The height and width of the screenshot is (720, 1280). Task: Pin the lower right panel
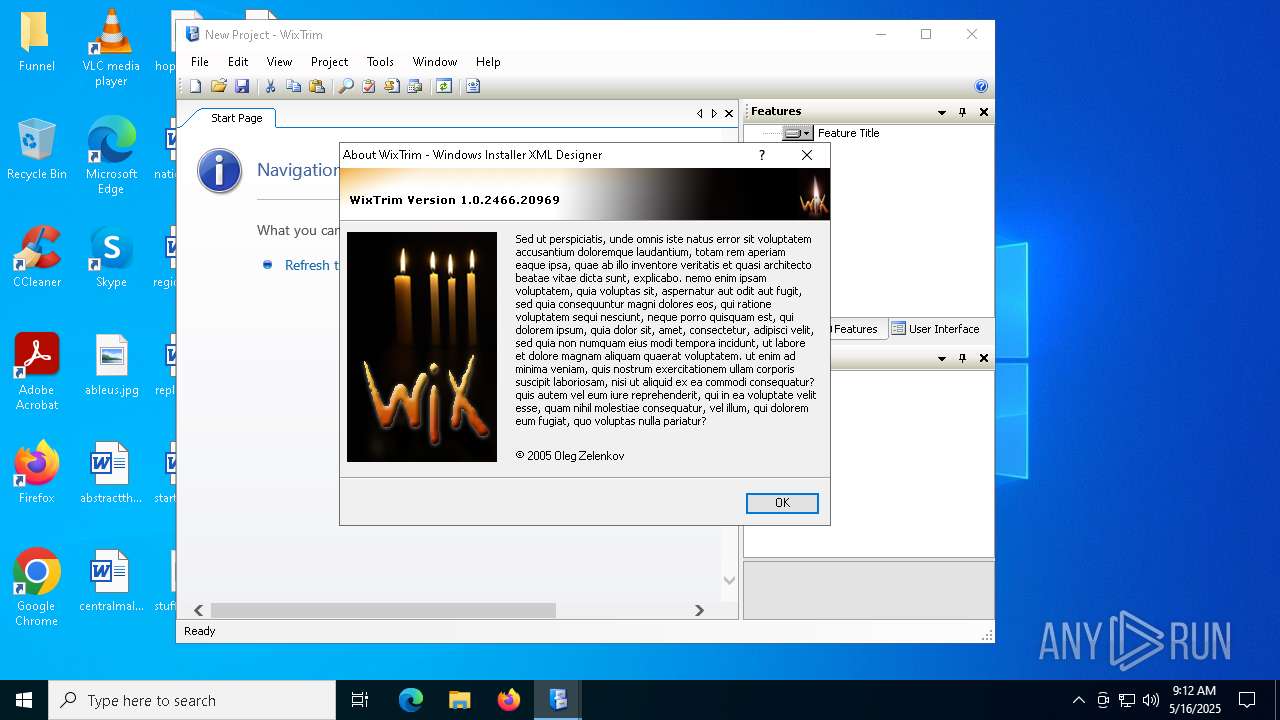(x=963, y=358)
